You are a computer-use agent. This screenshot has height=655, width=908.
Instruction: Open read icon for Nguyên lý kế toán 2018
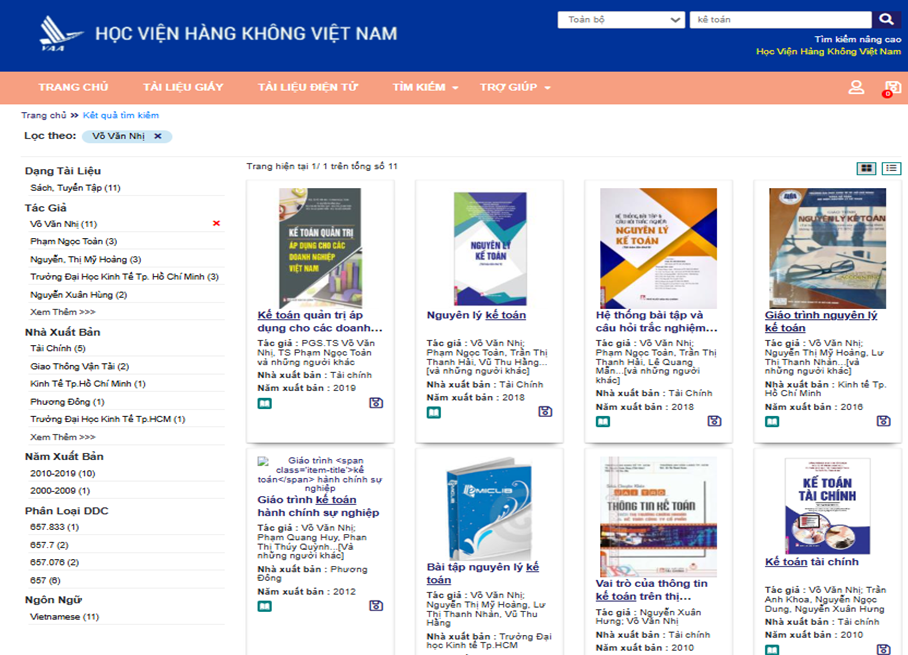pos(434,413)
